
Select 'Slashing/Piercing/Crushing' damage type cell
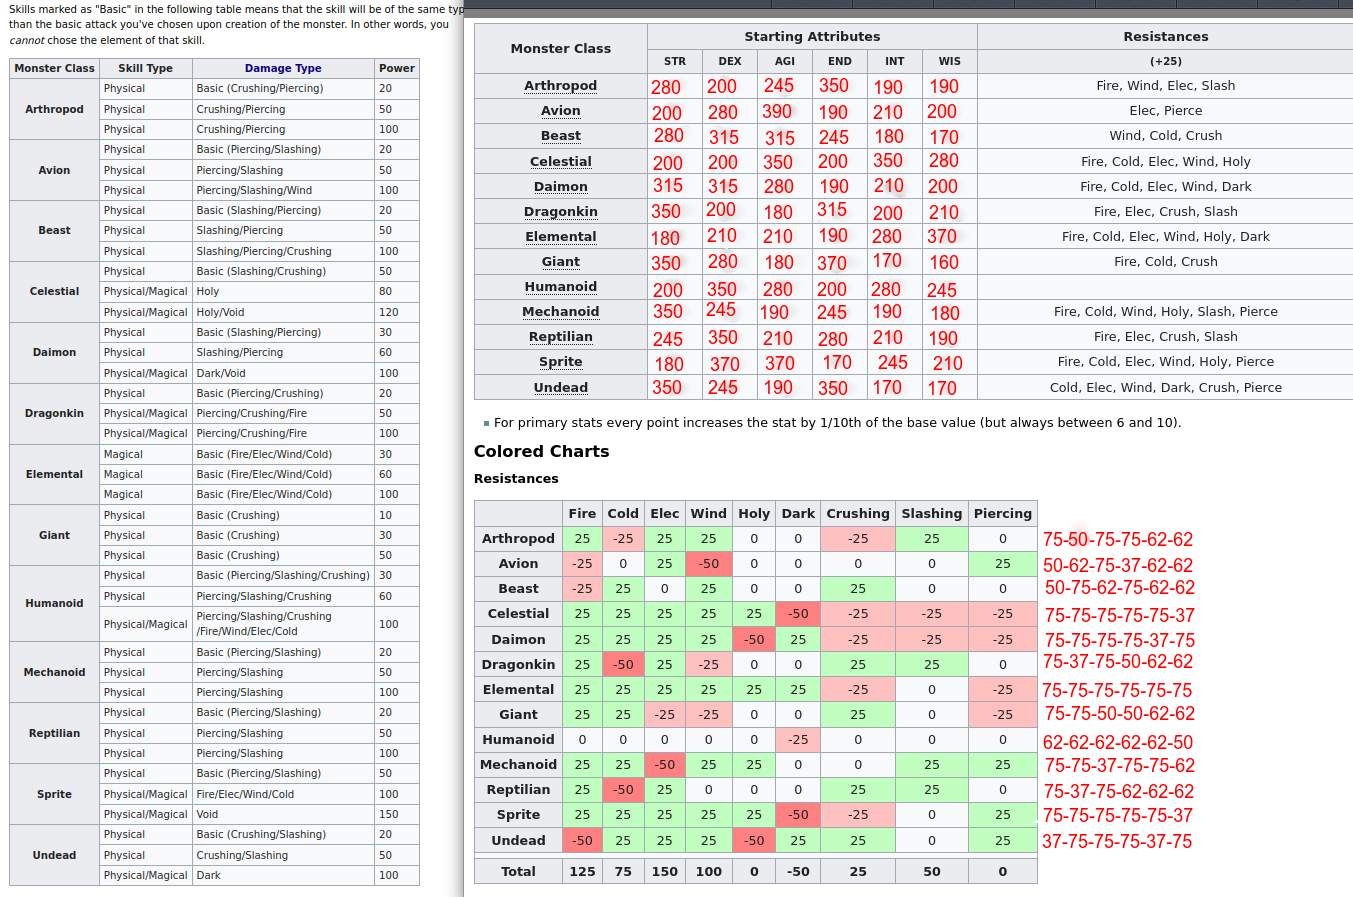click(283, 251)
